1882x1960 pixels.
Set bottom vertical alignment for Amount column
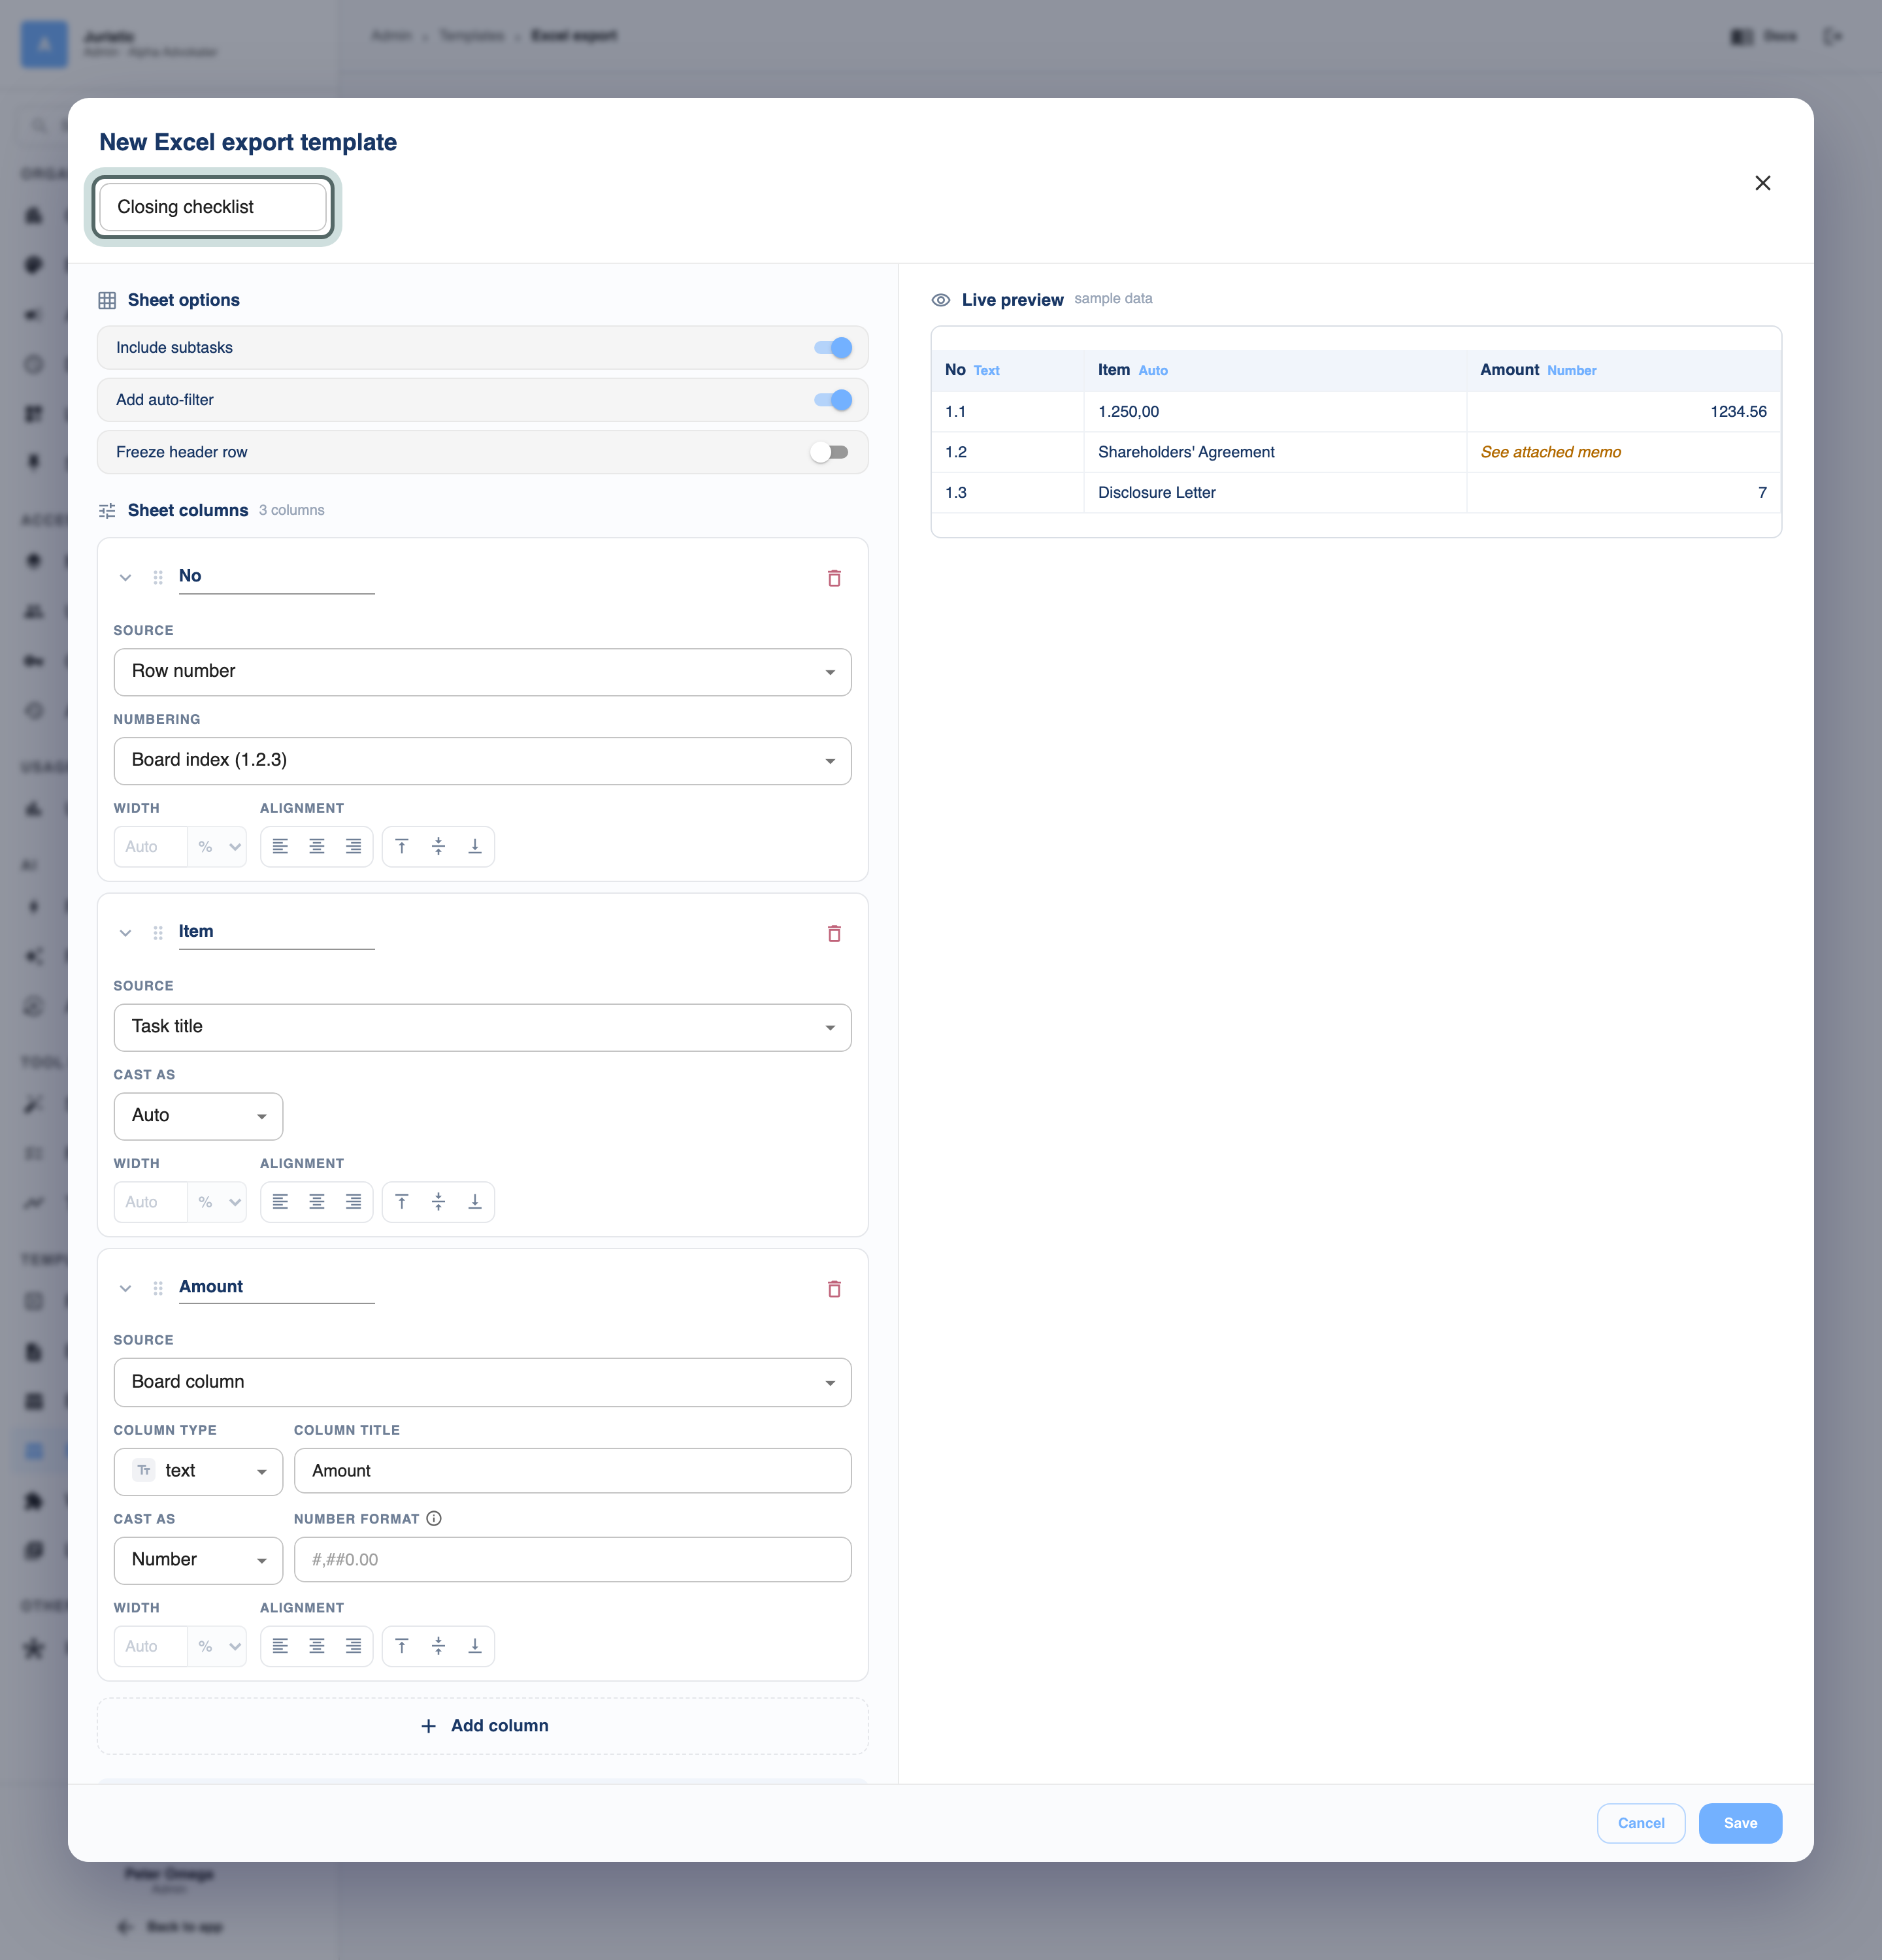pyautogui.click(x=475, y=1646)
